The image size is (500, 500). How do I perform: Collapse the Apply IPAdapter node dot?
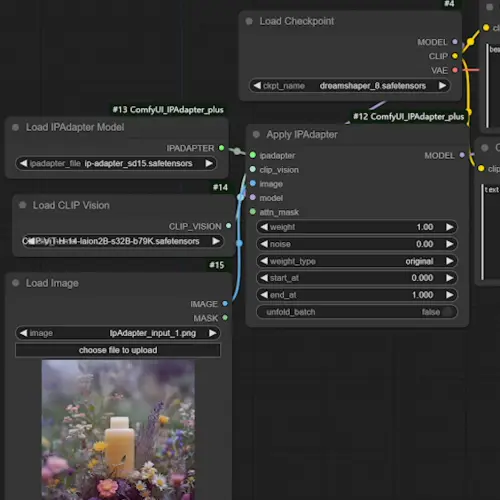[x=256, y=134]
